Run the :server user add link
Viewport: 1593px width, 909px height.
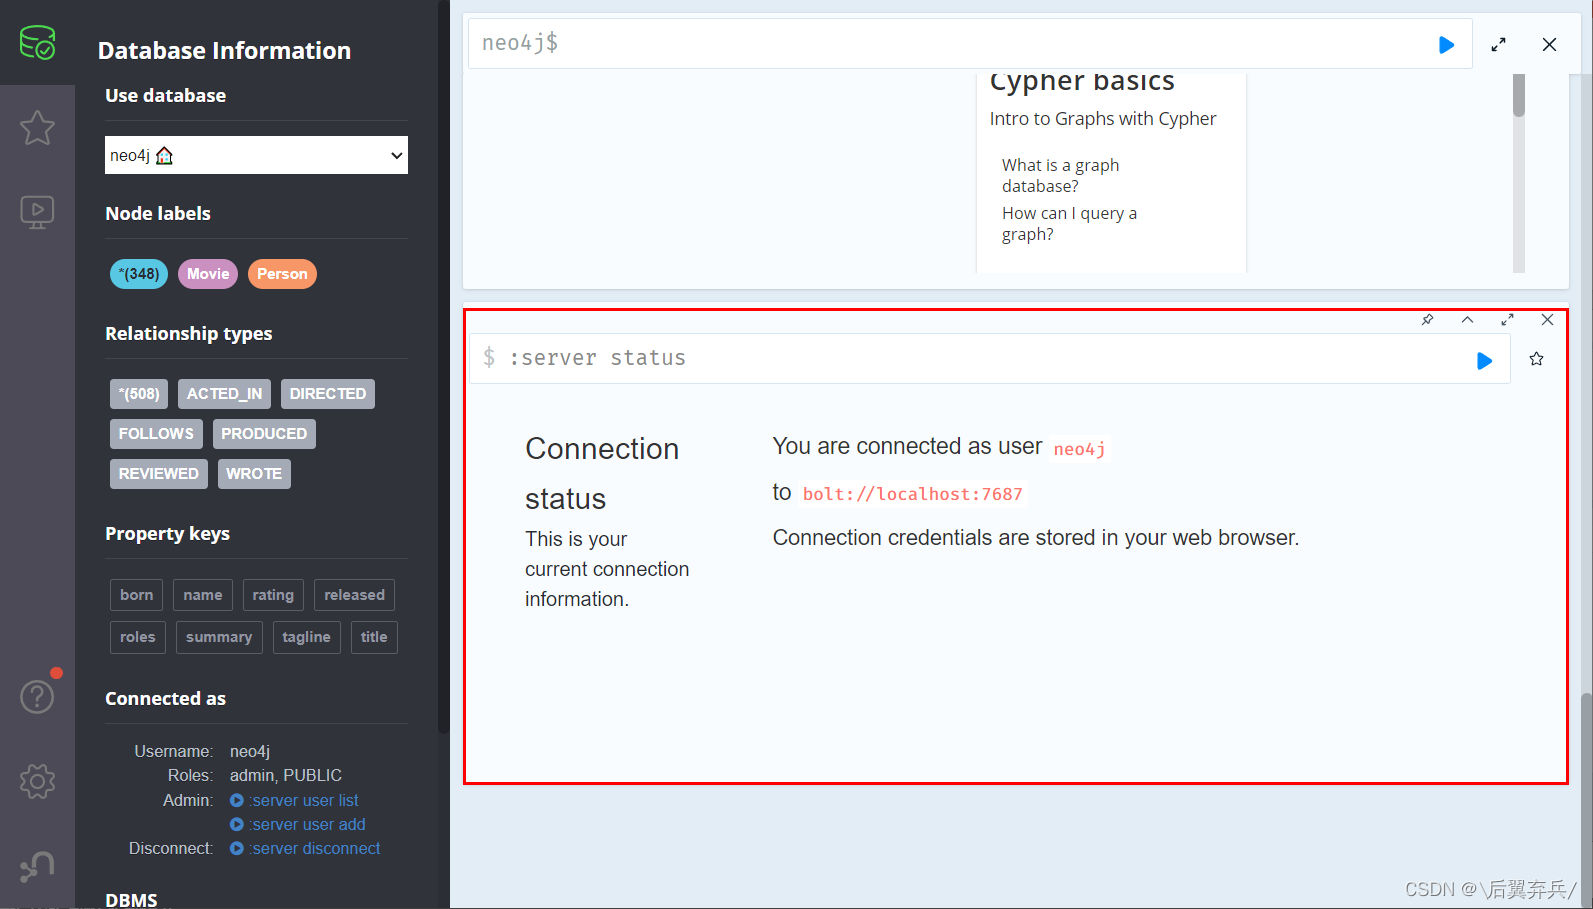click(298, 824)
